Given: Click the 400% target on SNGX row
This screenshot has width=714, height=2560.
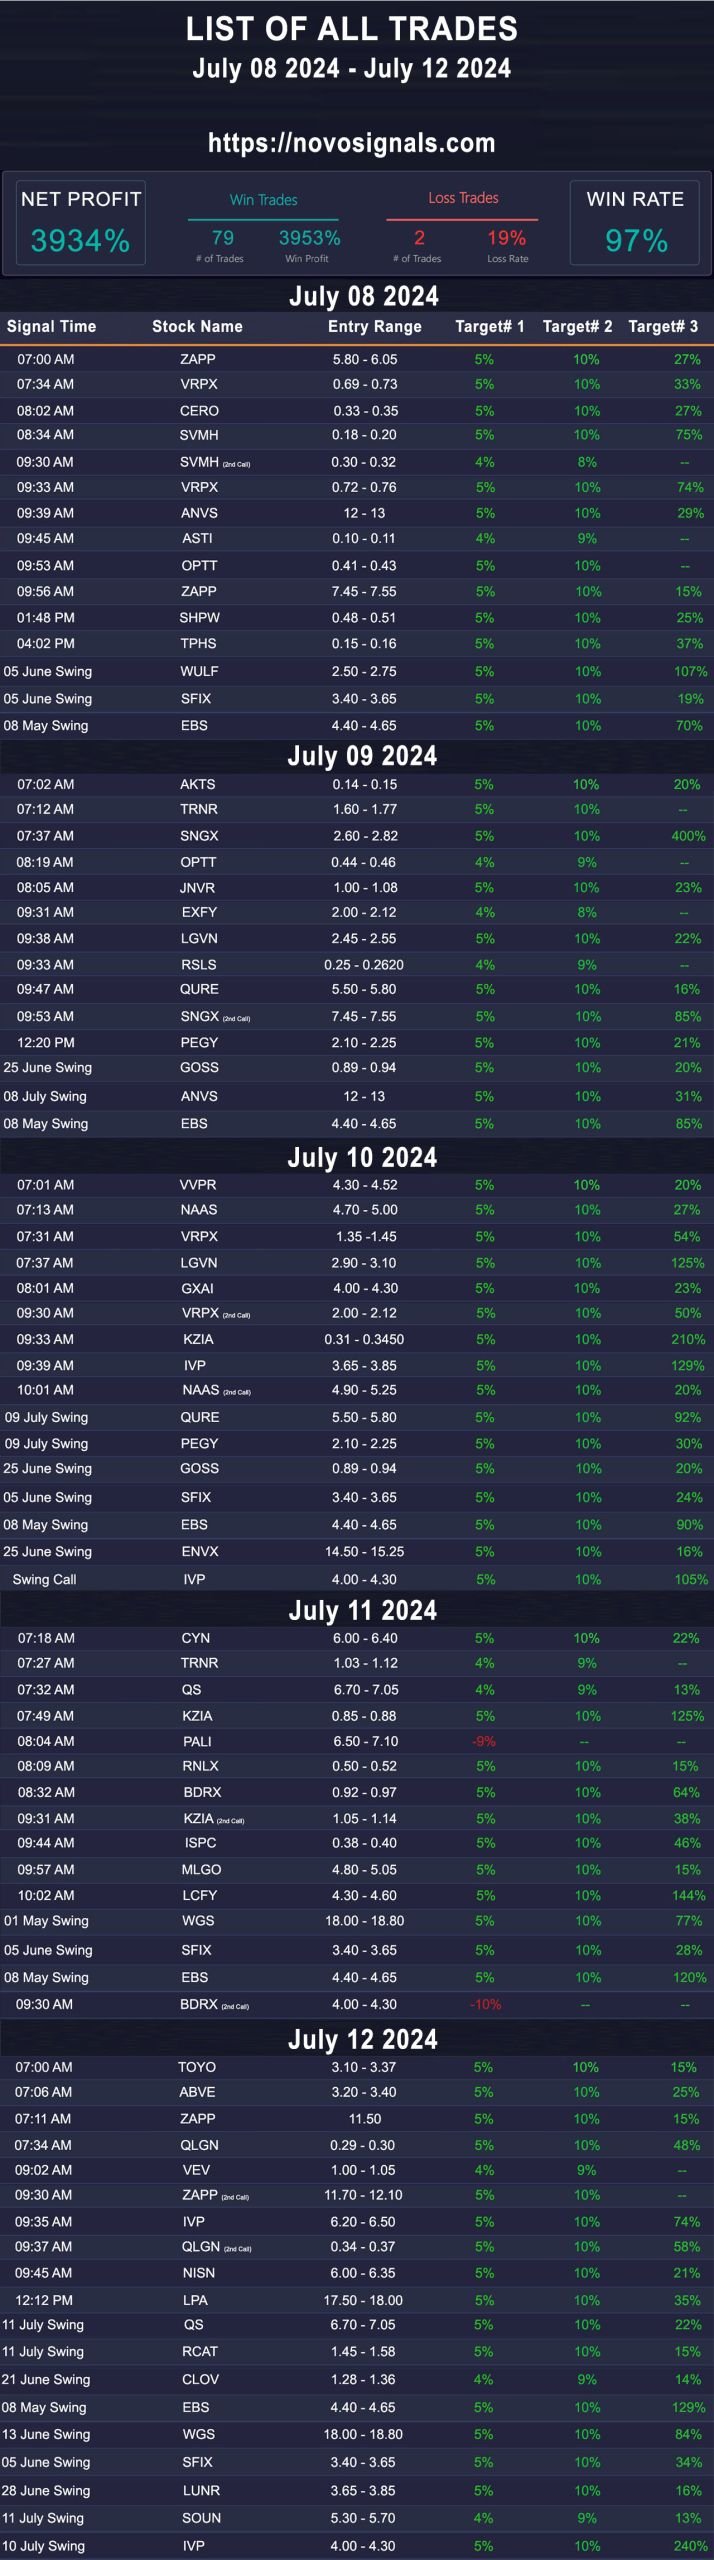Looking at the screenshot, I should point(688,836).
